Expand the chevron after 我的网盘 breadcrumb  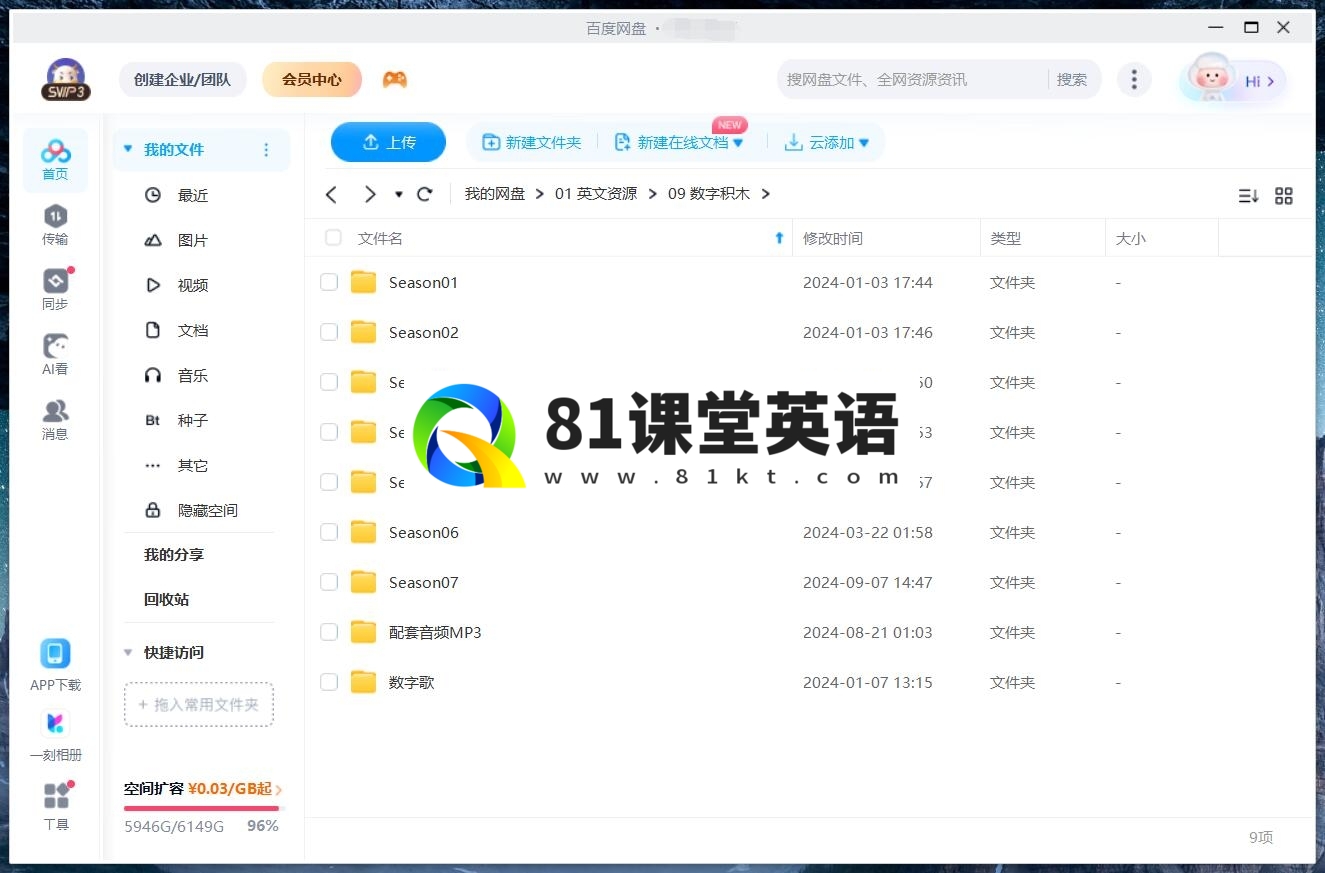tap(540, 194)
